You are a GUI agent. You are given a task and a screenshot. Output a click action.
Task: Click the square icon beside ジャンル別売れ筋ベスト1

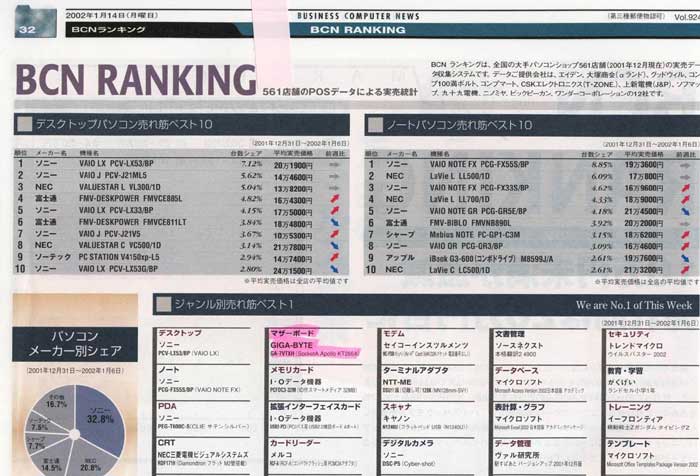[x=165, y=303]
